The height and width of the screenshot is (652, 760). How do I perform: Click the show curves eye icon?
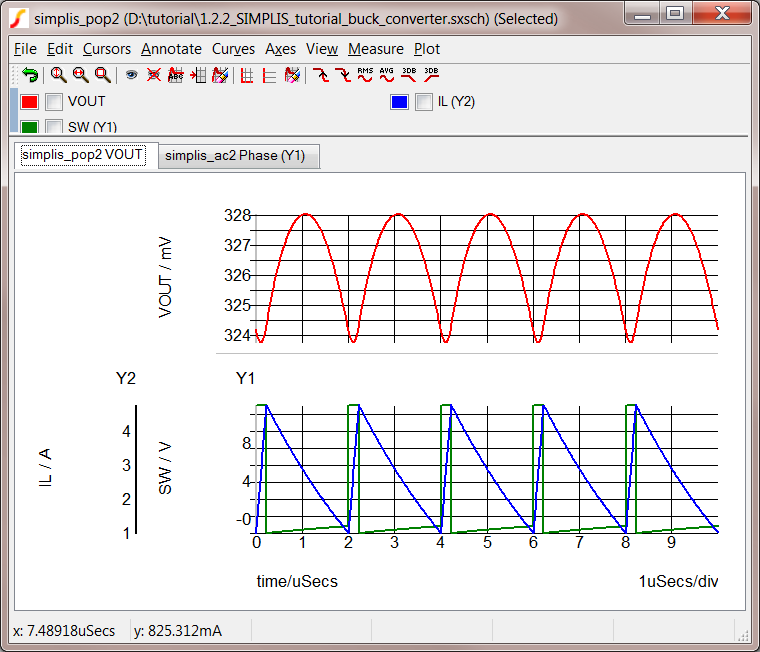click(131, 75)
